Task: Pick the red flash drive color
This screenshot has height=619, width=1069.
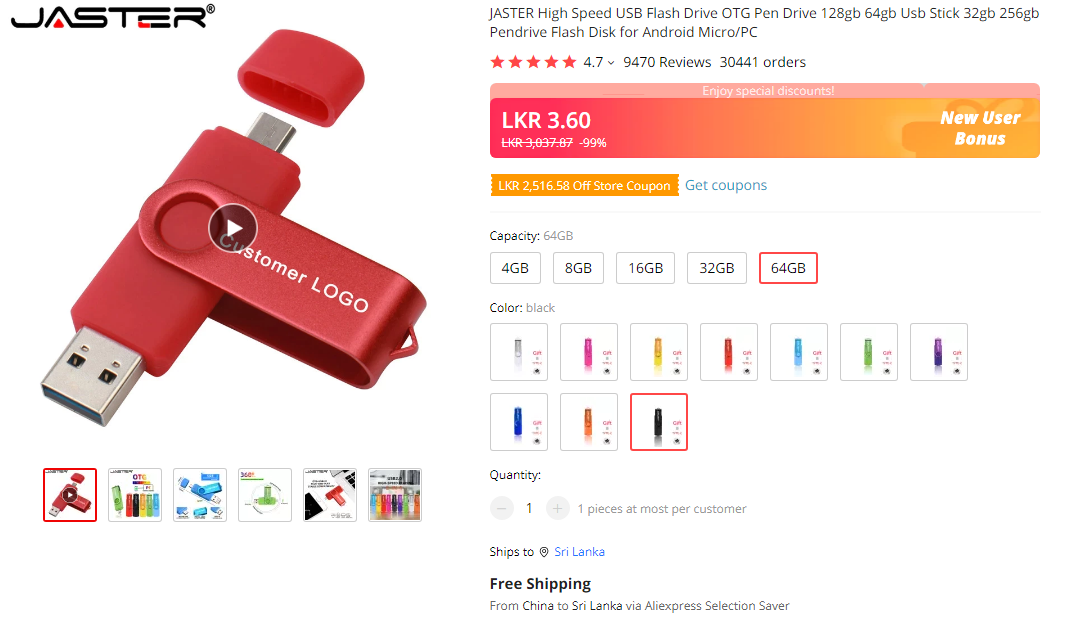Action: (729, 352)
